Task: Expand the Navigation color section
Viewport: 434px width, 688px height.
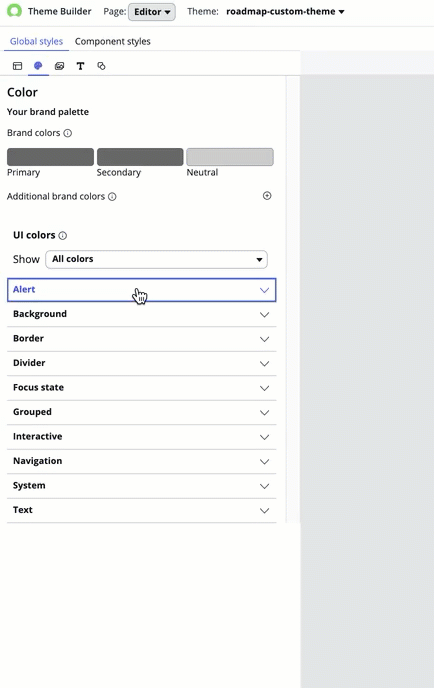Action: click(x=141, y=461)
